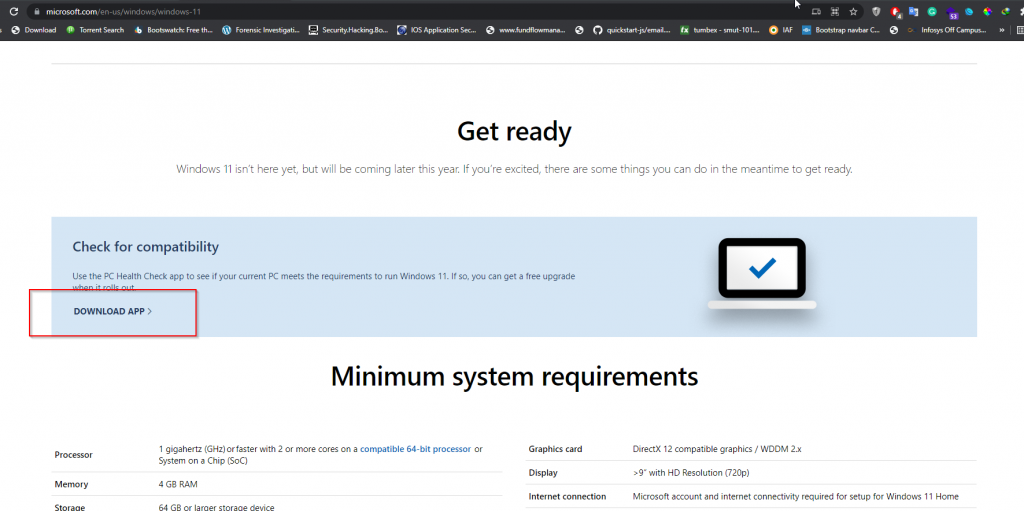Click the Get ready heading
The width and height of the screenshot is (1024, 511).
click(x=514, y=131)
